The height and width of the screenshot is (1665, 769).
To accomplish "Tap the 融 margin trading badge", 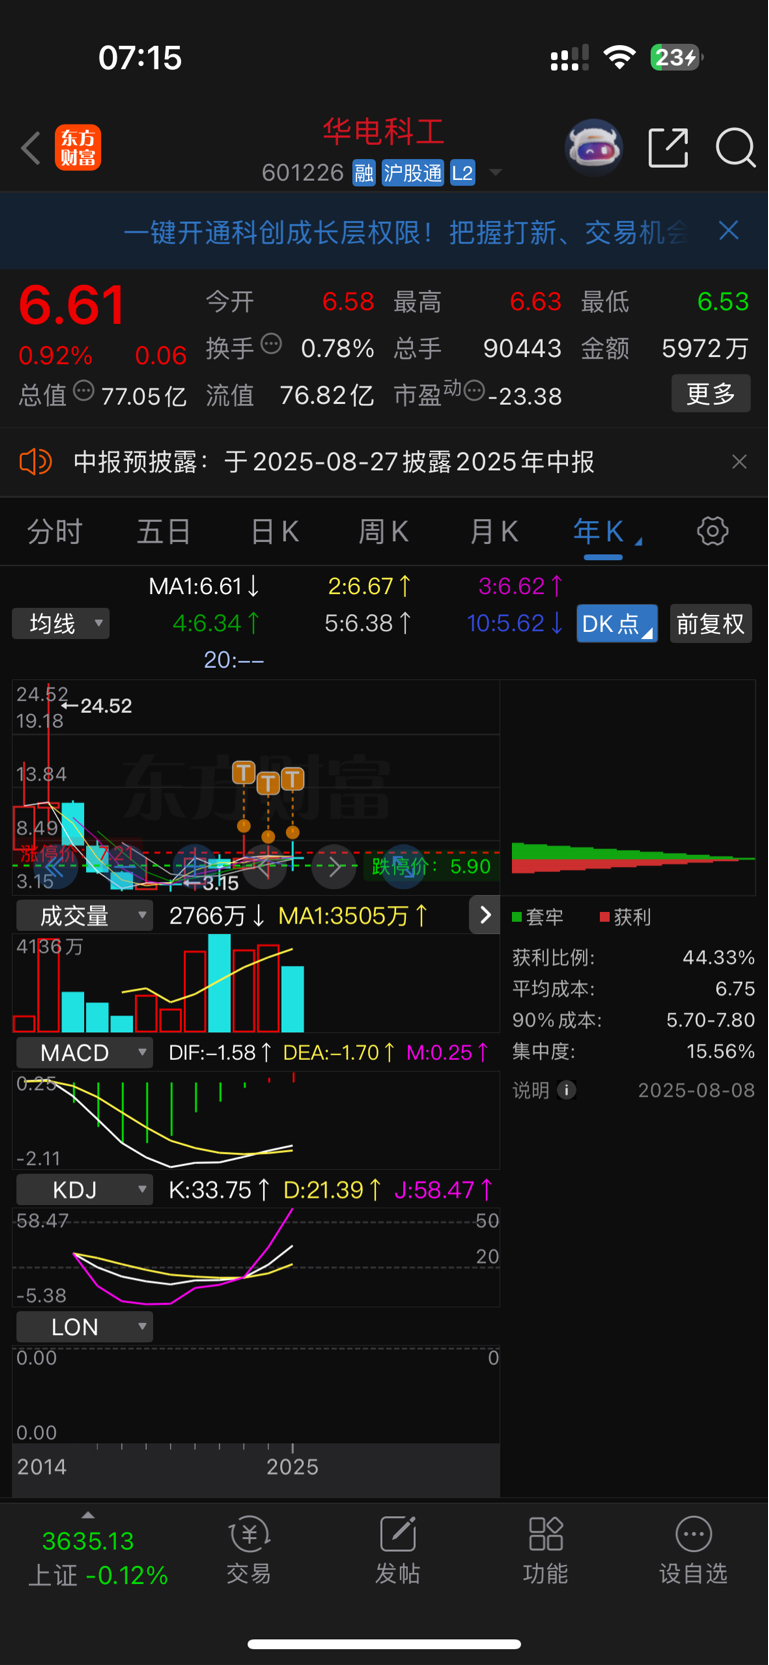I will point(364,173).
